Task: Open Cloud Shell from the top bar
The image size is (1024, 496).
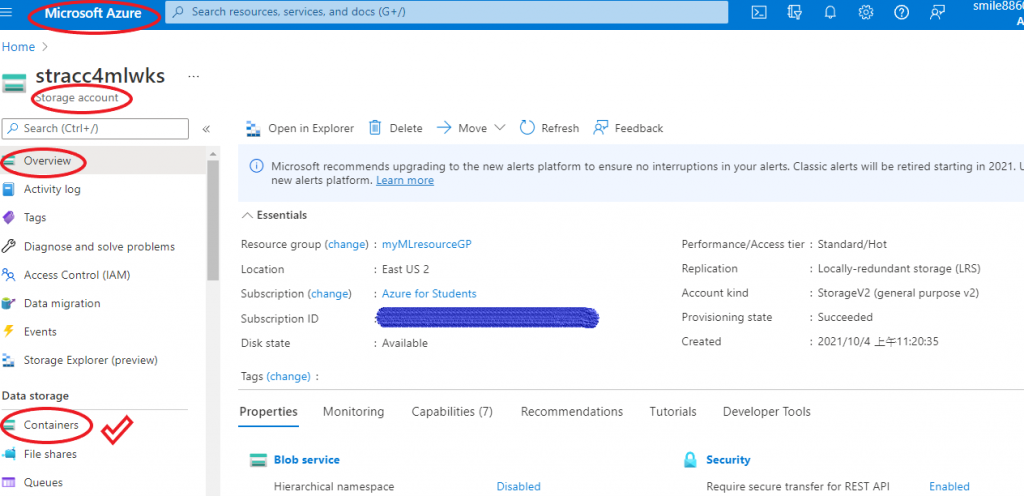Action: [x=759, y=12]
